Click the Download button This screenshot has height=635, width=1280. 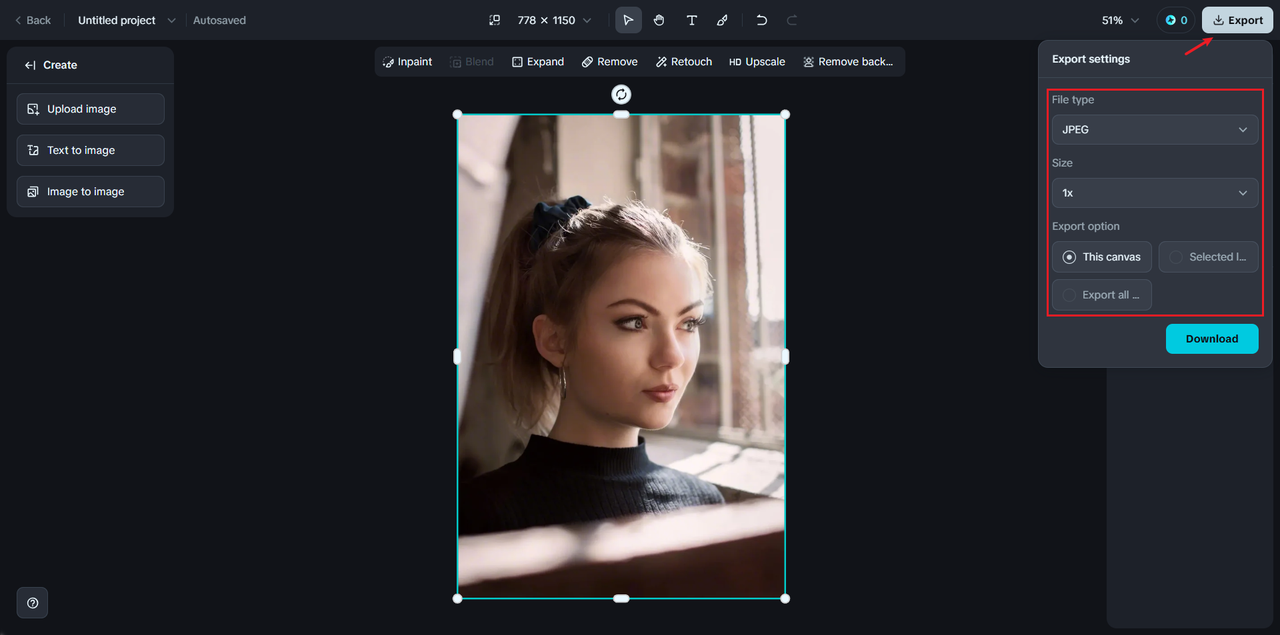(x=1212, y=339)
